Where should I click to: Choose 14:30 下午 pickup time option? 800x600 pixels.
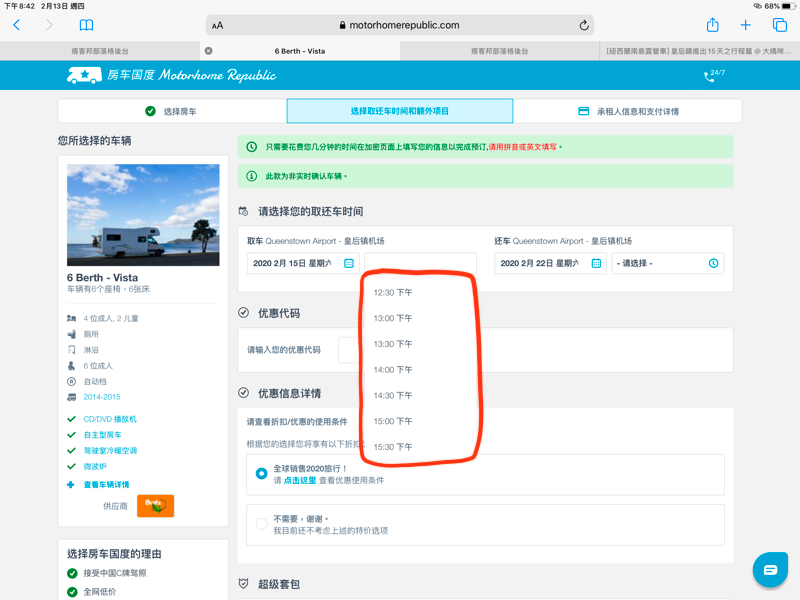coord(392,395)
